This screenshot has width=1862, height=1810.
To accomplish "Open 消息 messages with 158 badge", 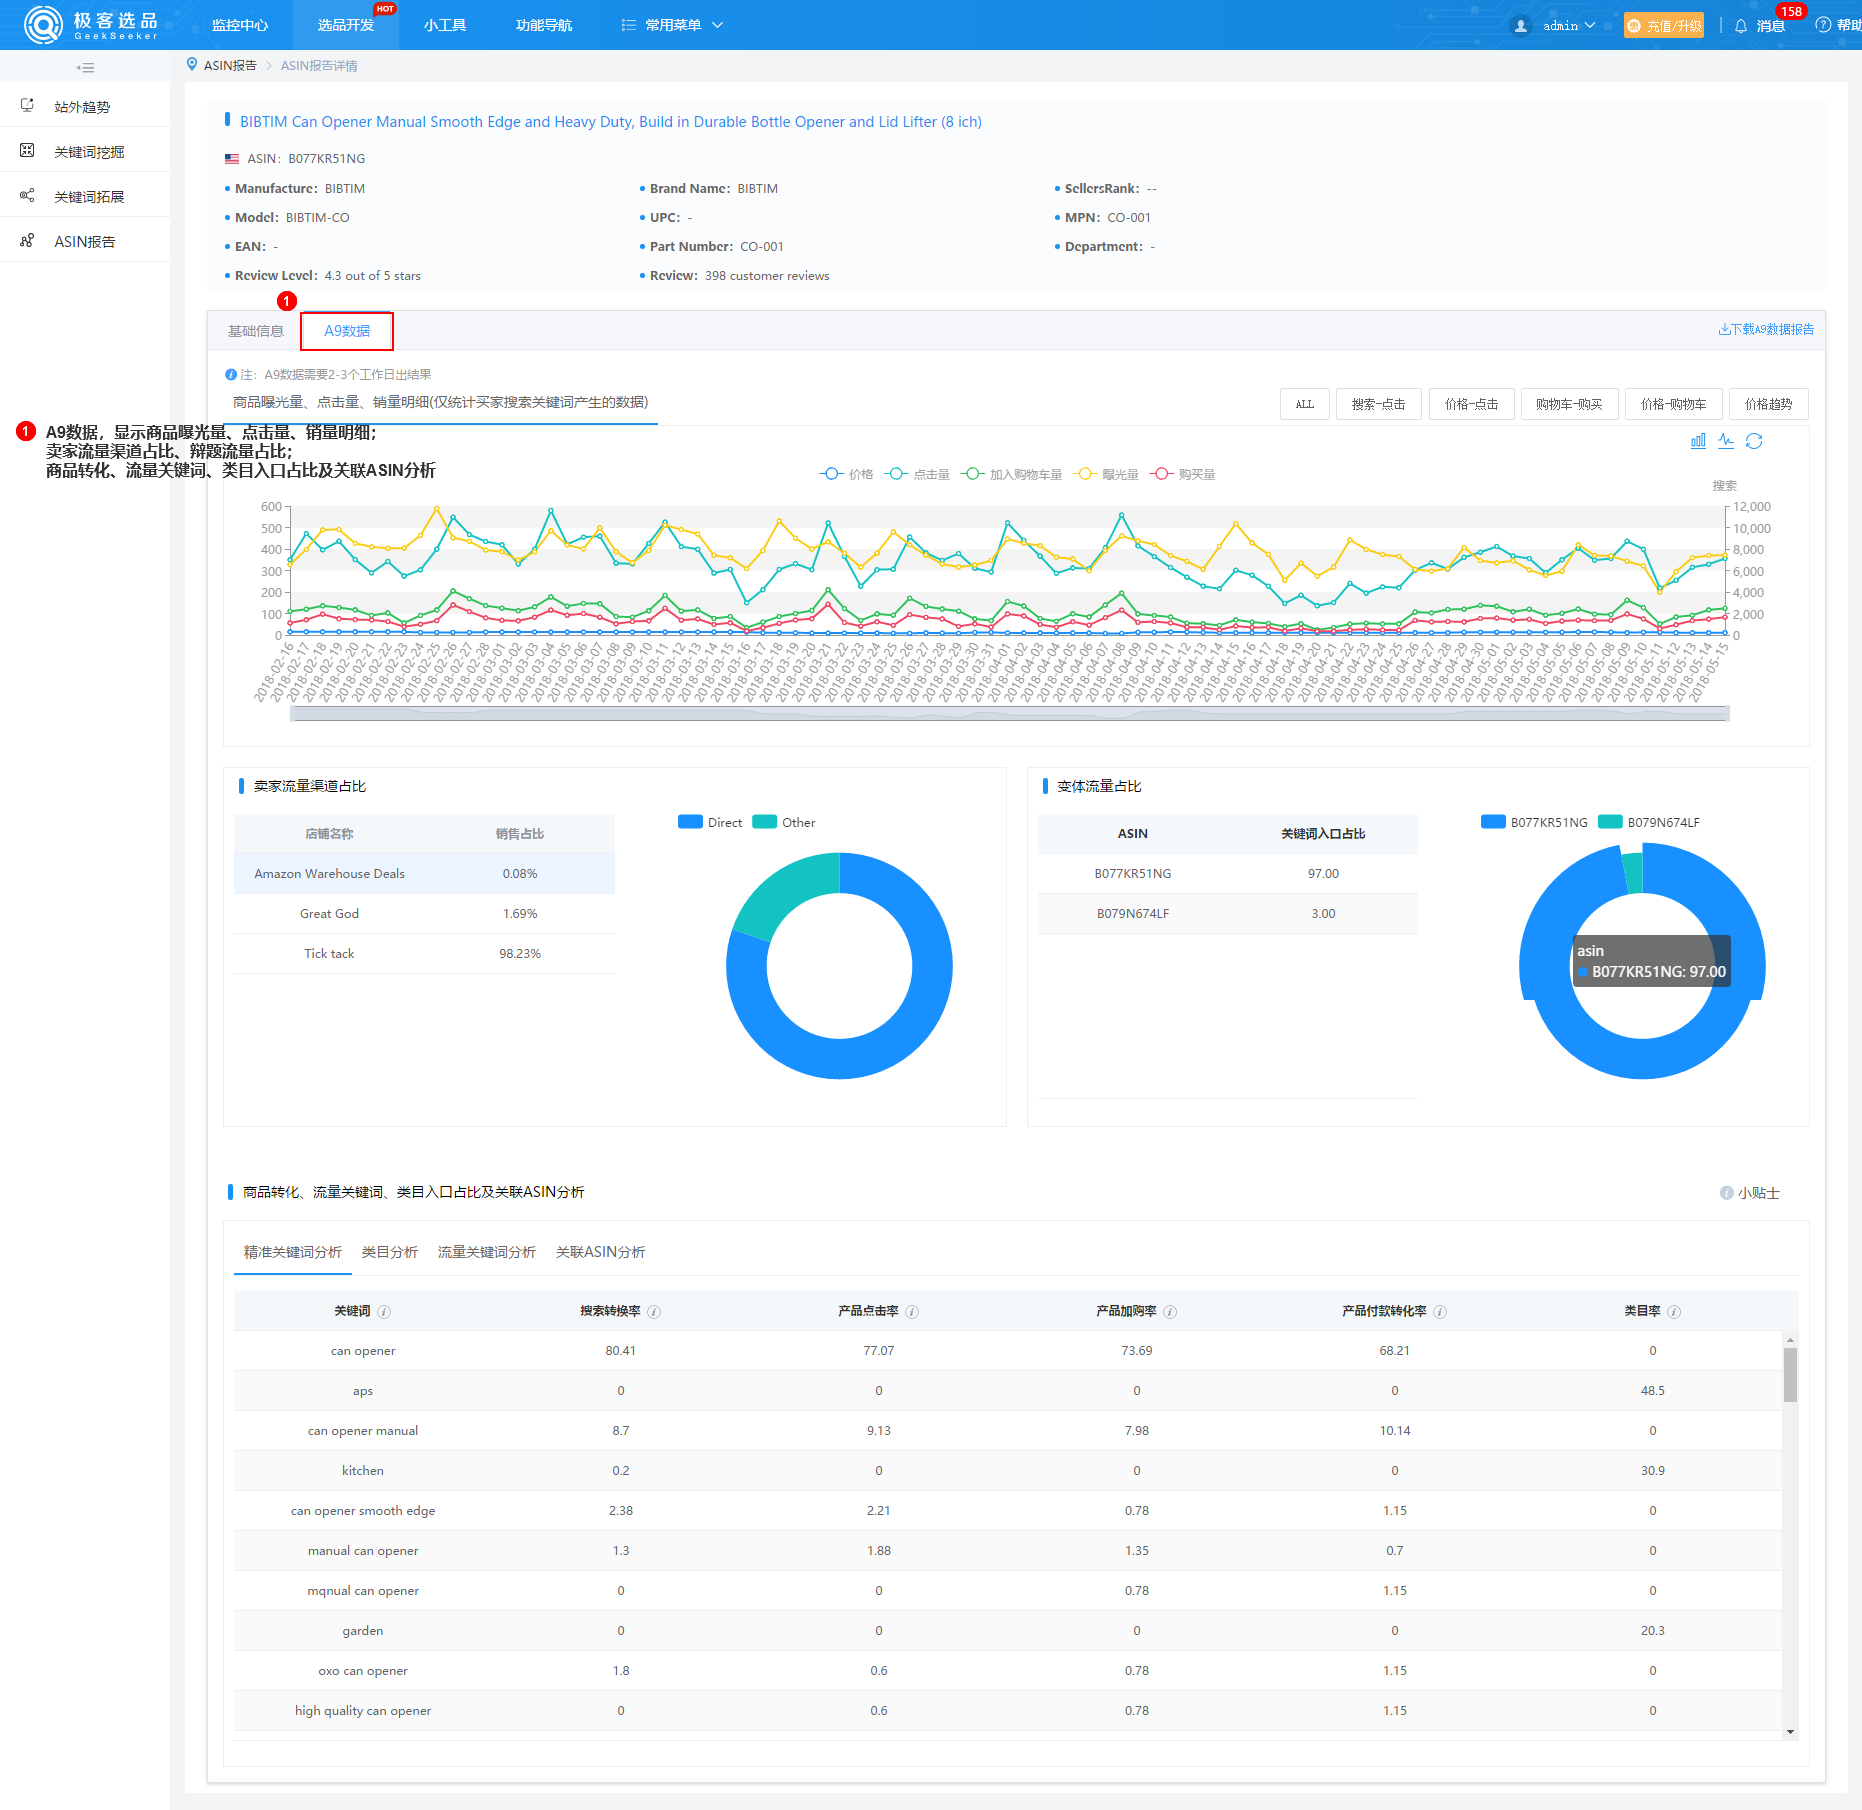I will tap(1771, 26).
